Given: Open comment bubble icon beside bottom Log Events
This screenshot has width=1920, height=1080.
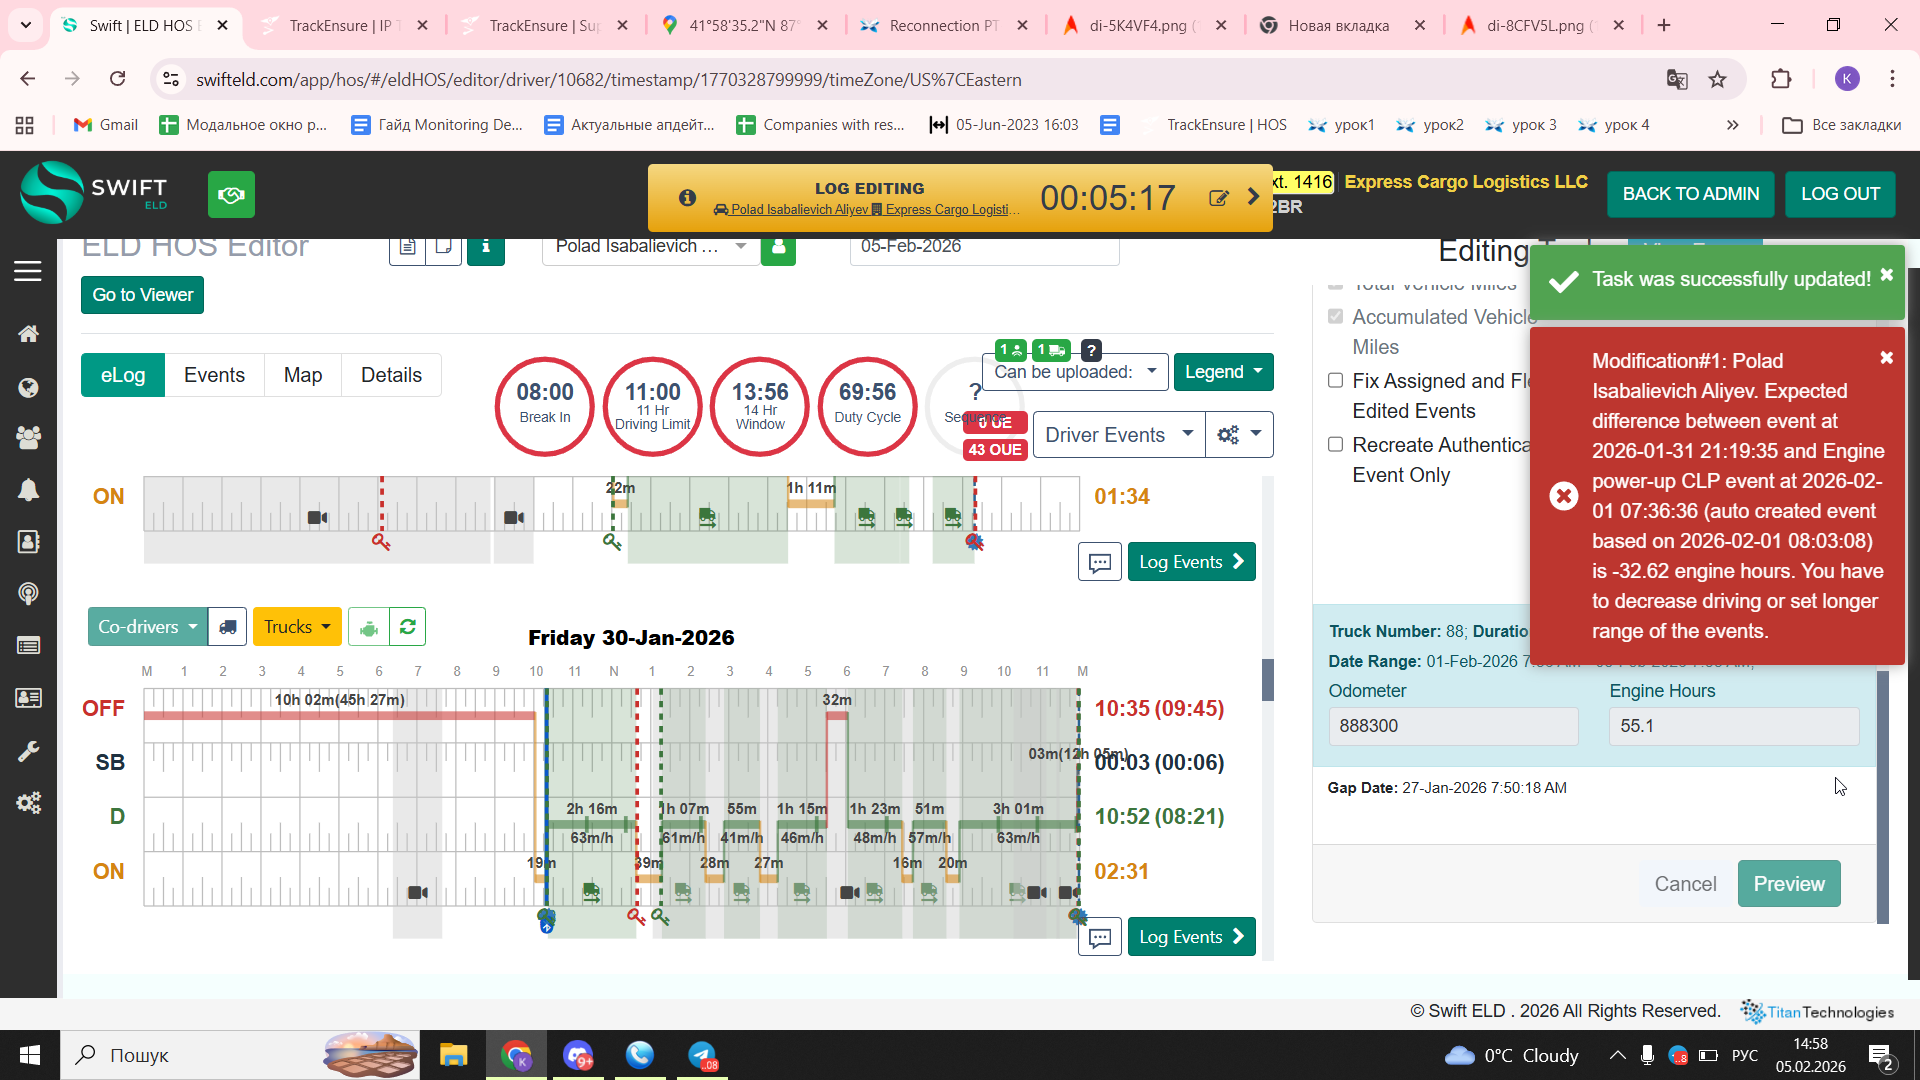Looking at the screenshot, I should point(1099,938).
